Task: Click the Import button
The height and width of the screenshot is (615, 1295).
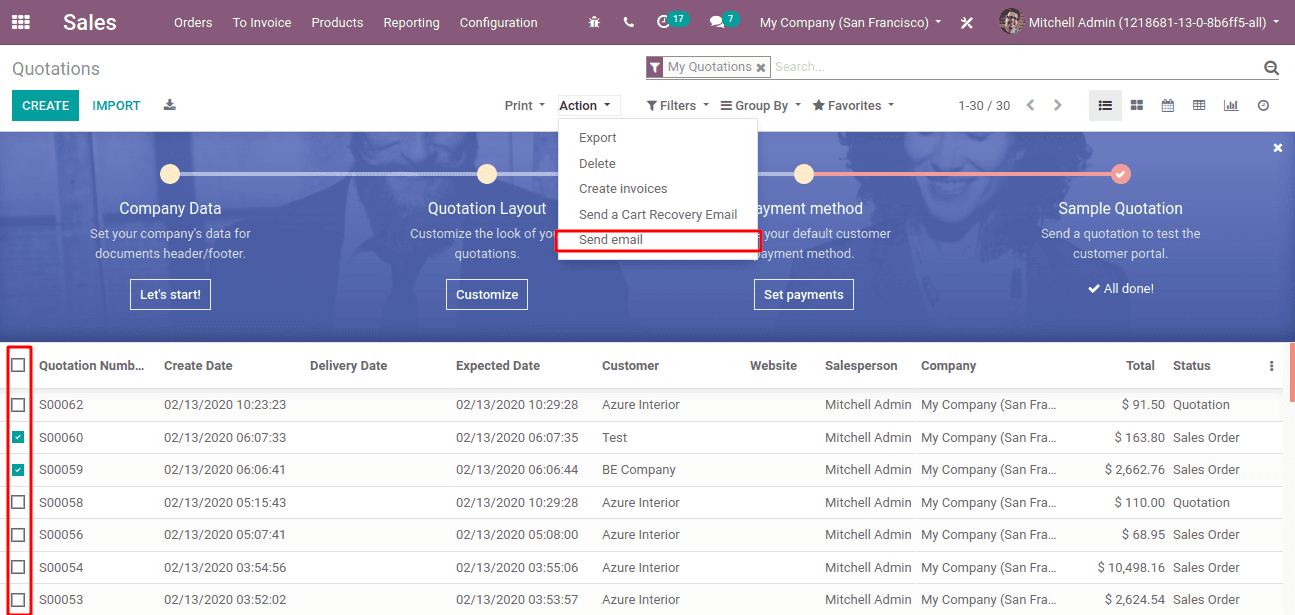Action: pos(116,105)
